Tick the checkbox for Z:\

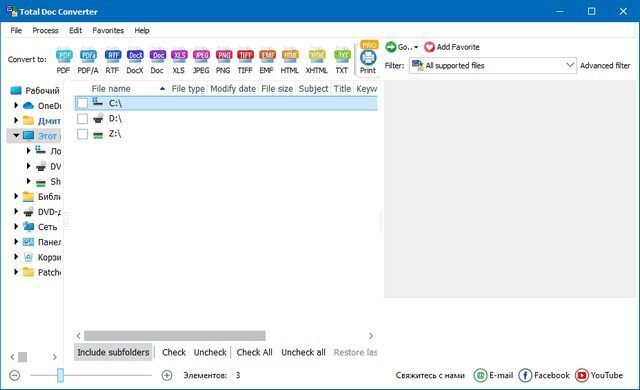[x=82, y=134]
